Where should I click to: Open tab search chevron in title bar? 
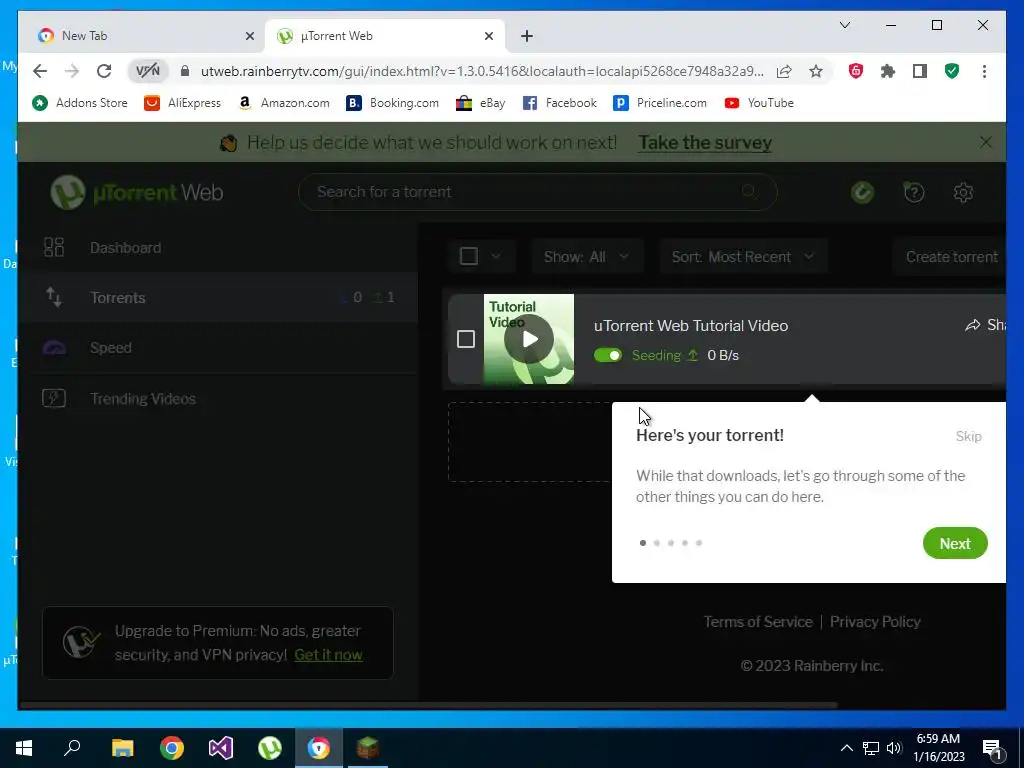pyautogui.click(x=844, y=25)
